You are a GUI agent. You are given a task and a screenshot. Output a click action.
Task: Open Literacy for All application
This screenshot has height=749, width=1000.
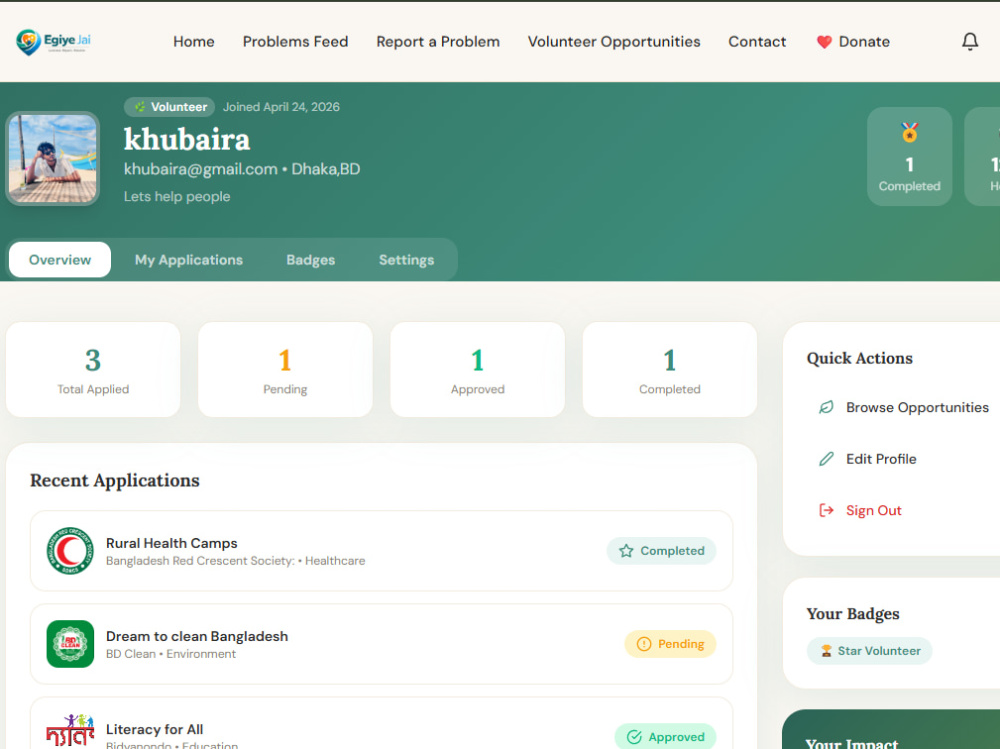tap(381, 723)
